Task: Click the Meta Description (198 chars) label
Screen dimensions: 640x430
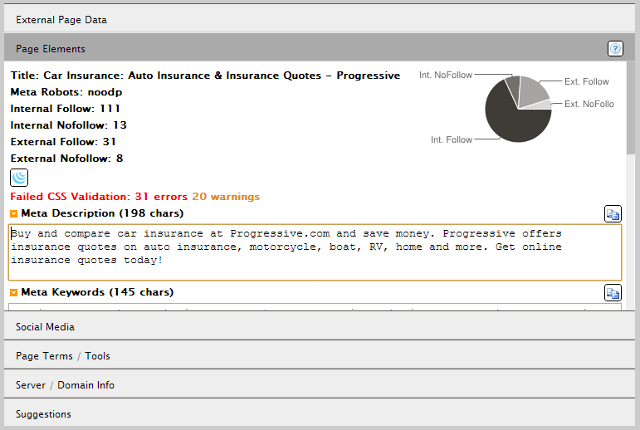Action: click(102, 213)
